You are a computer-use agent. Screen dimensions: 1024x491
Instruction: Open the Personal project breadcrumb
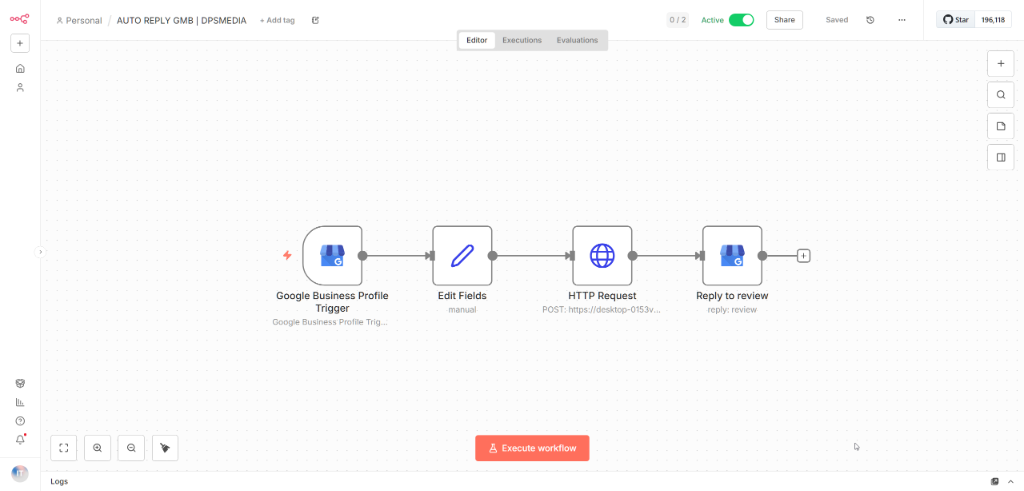pyautogui.click(x=79, y=20)
